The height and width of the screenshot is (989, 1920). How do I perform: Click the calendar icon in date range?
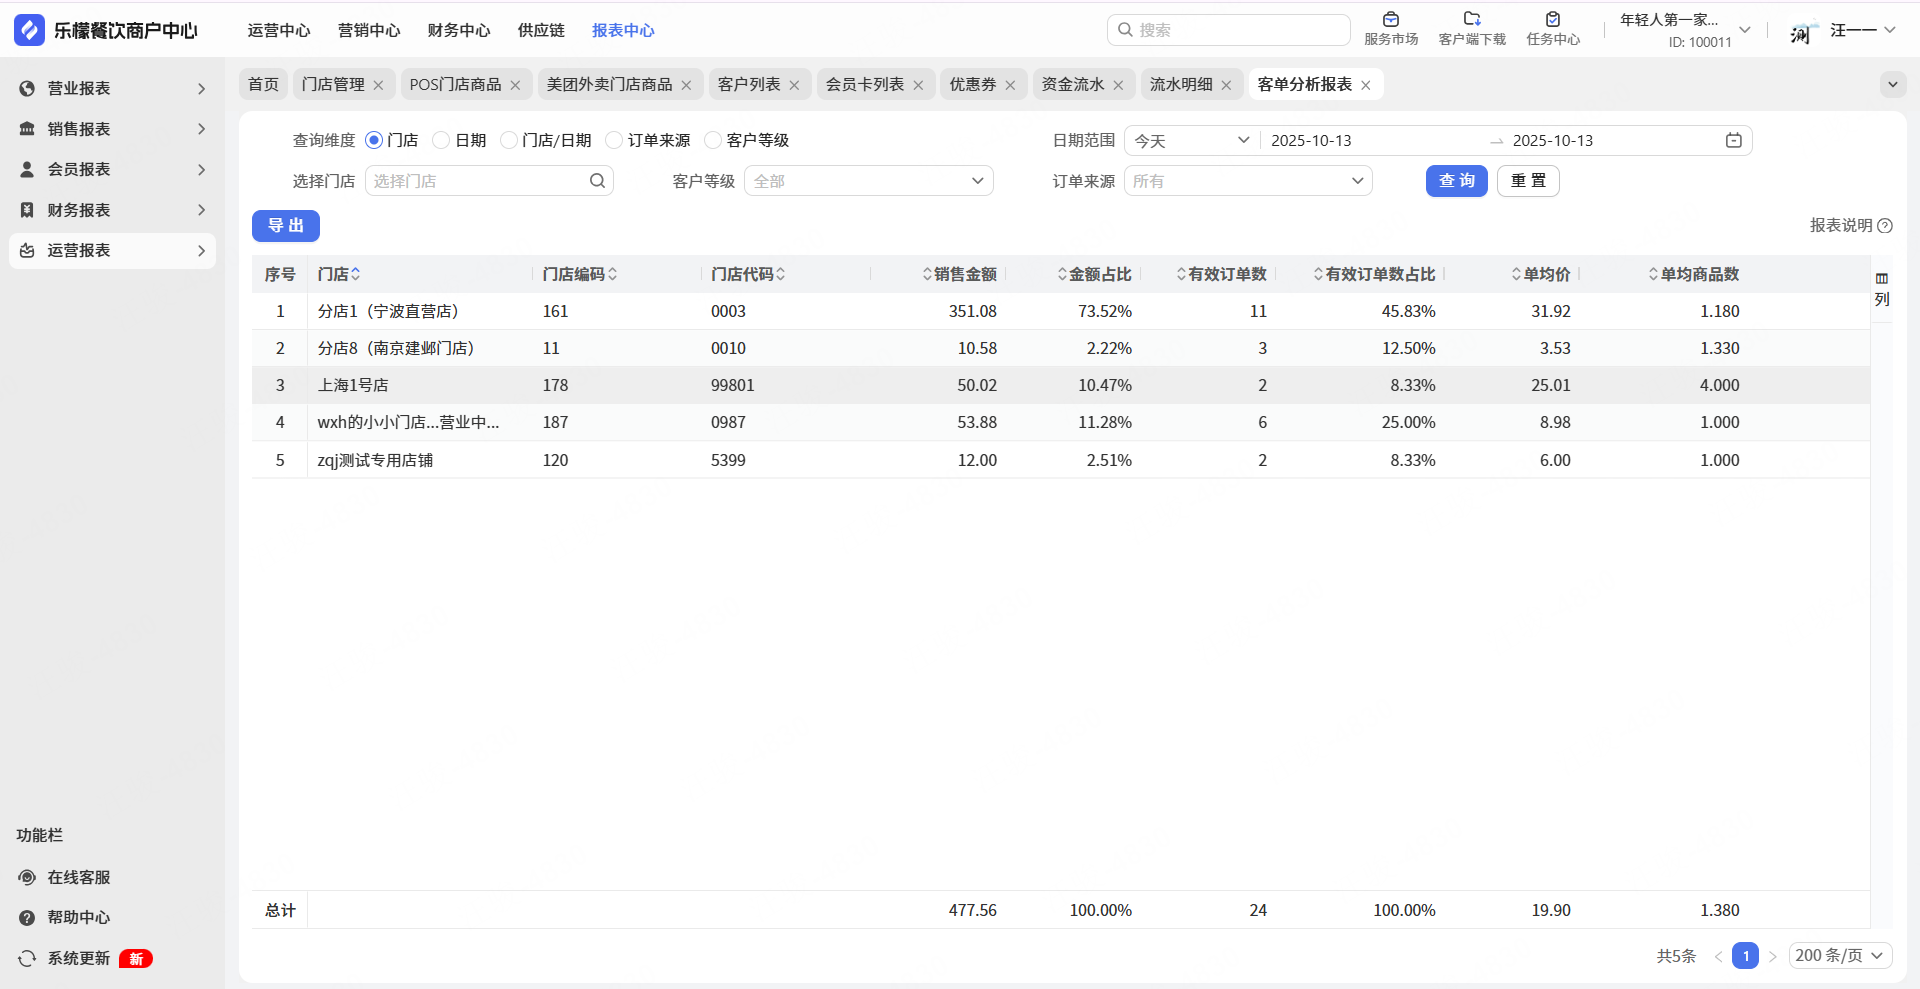(x=1733, y=141)
